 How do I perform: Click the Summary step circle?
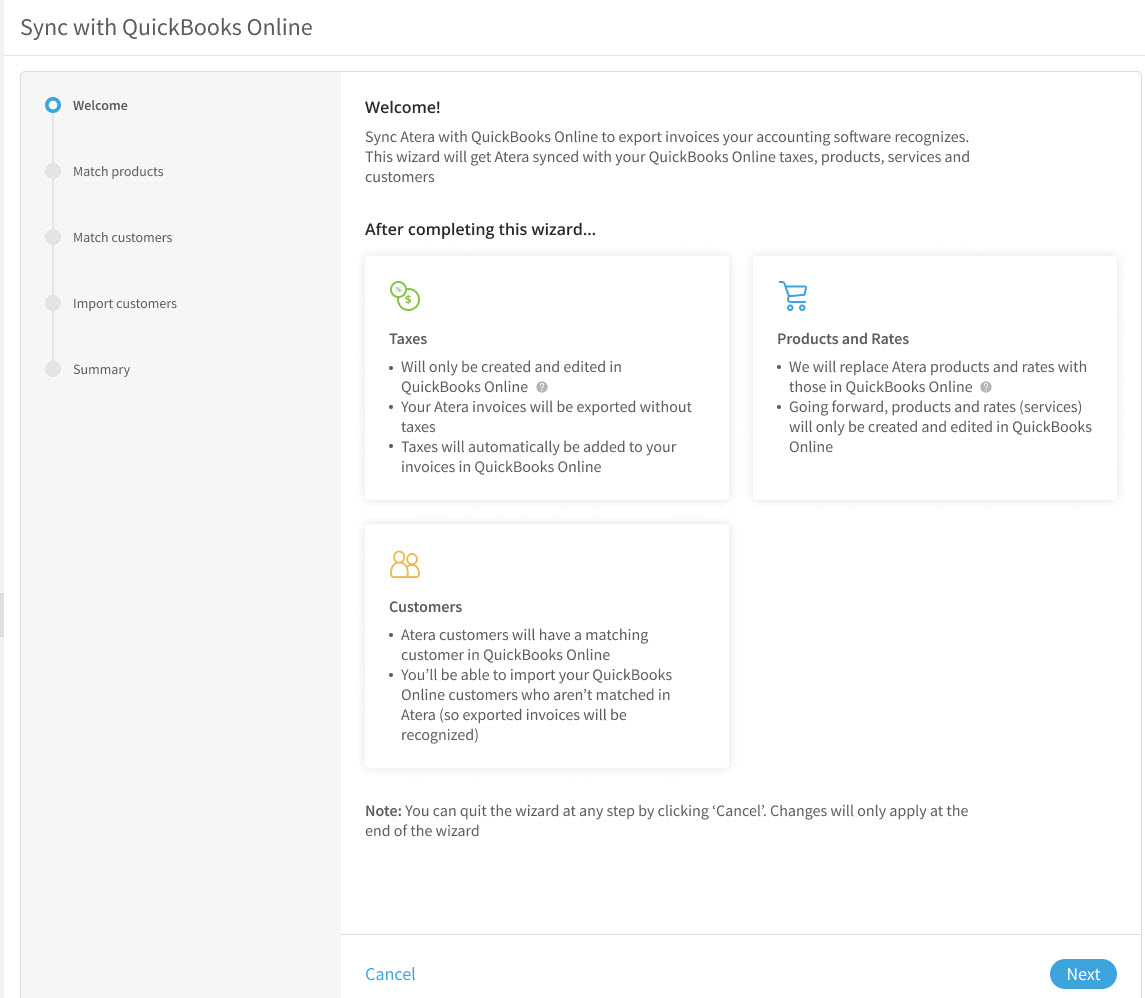point(53,369)
